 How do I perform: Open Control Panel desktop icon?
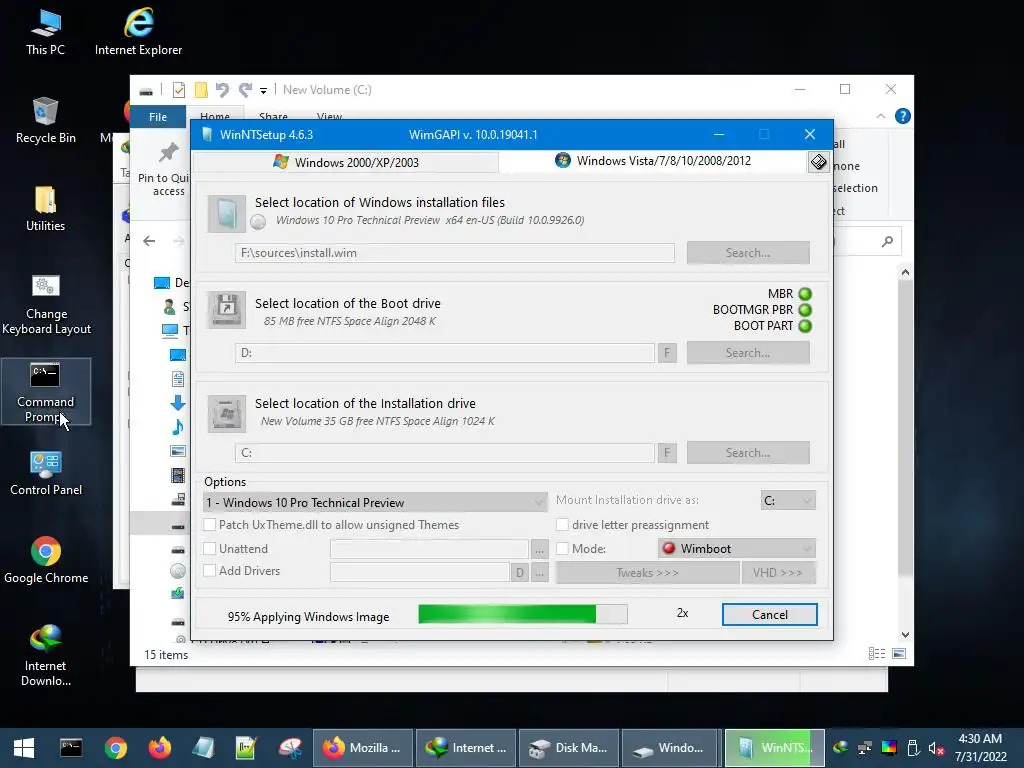[46, 473]
